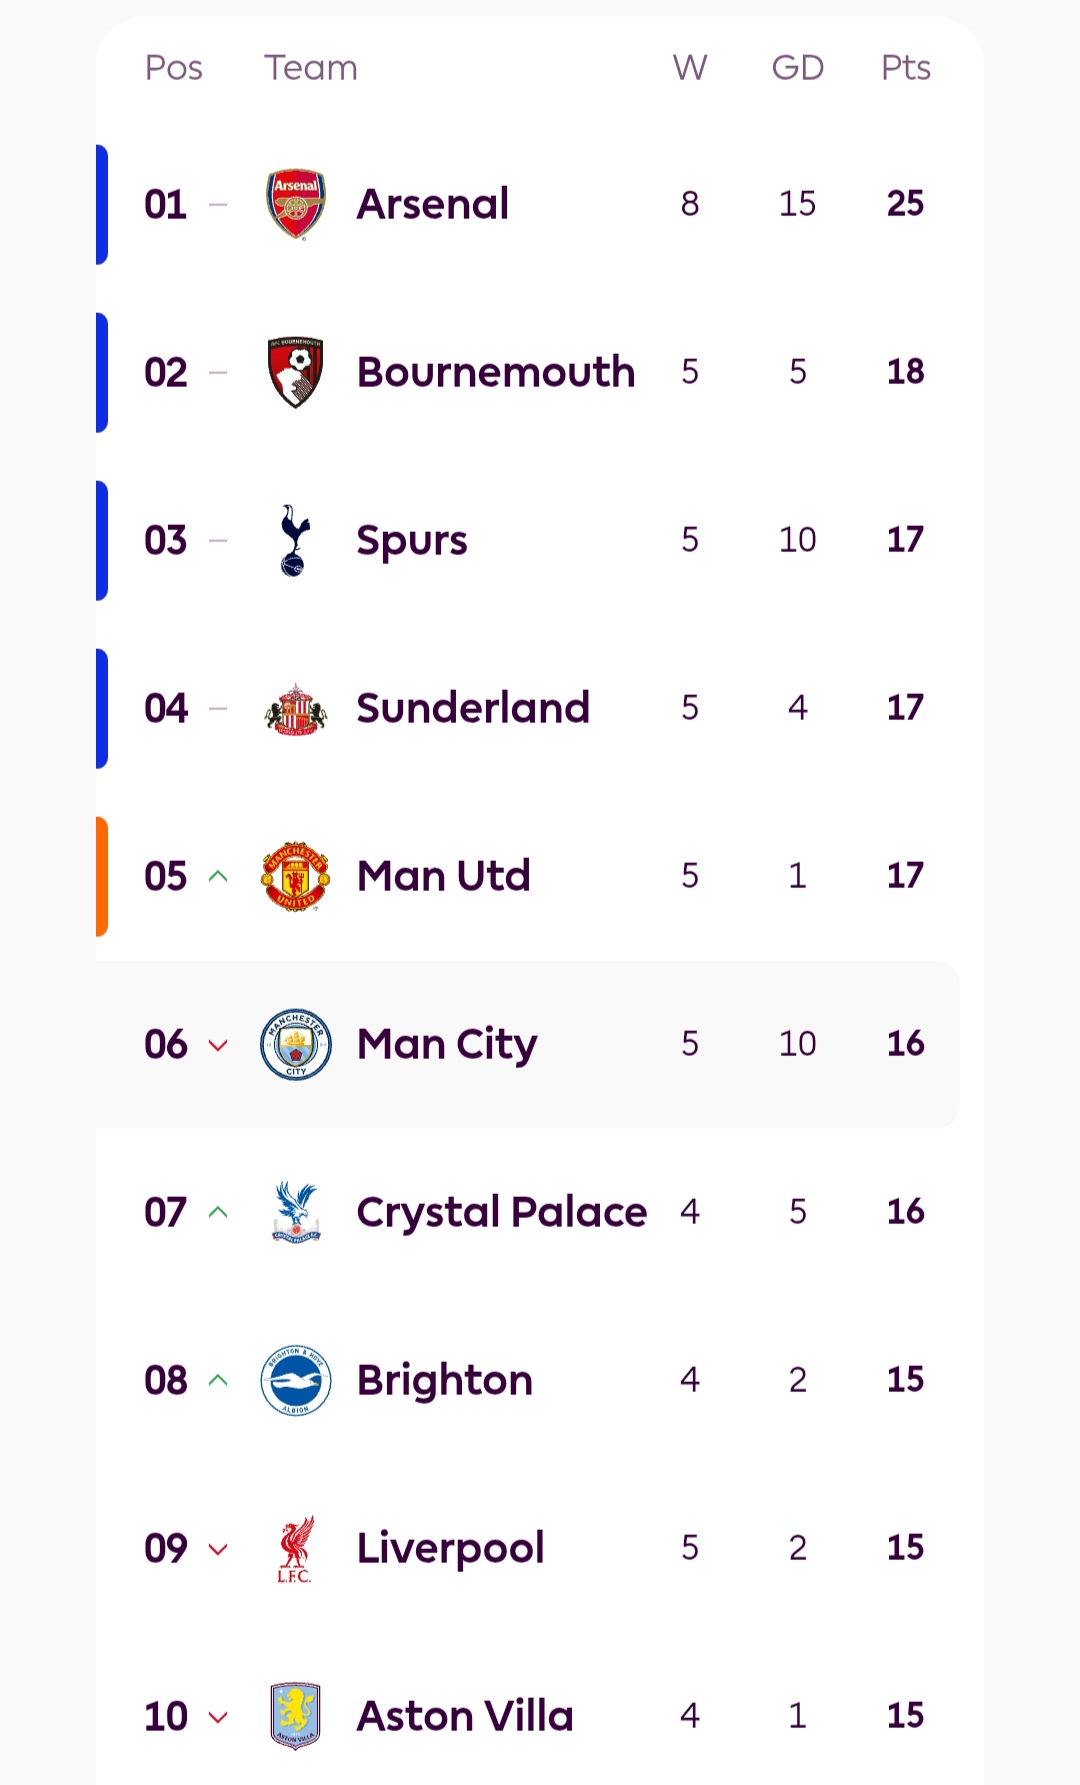Select the Spurs cockerel logo
The width and height of the screenshot is (1080, 1785).
coord(294,540)
